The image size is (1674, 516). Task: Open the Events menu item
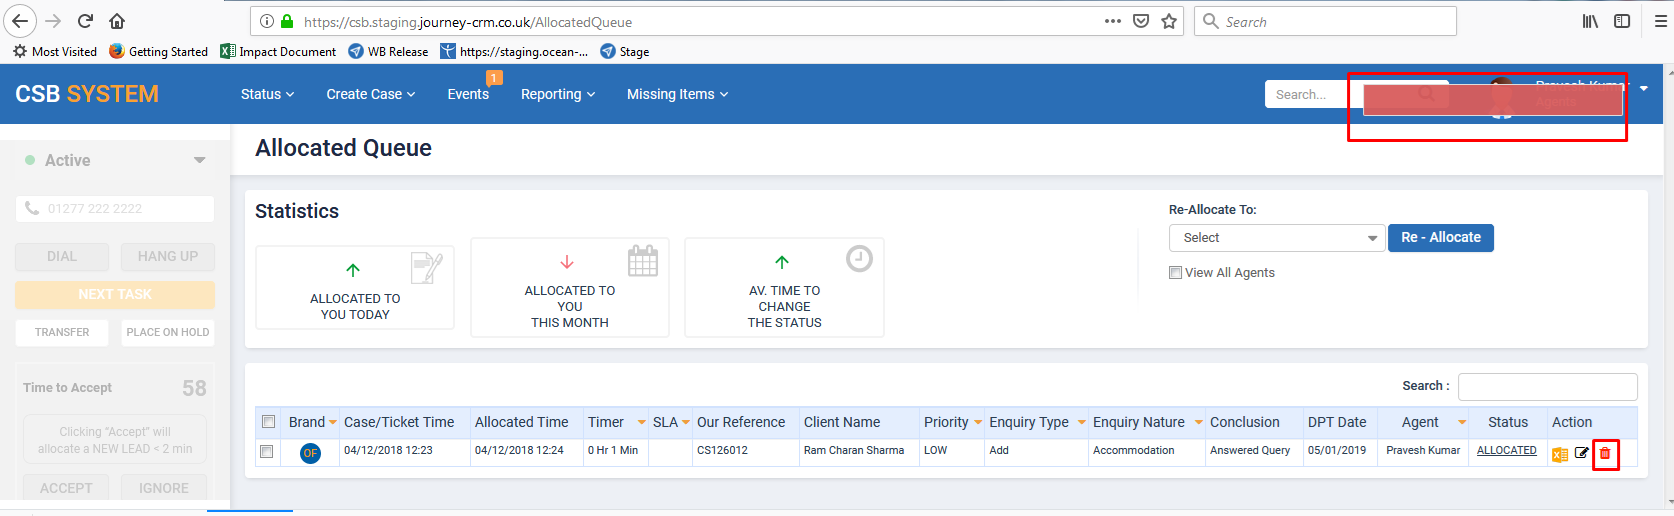(468, 94)
